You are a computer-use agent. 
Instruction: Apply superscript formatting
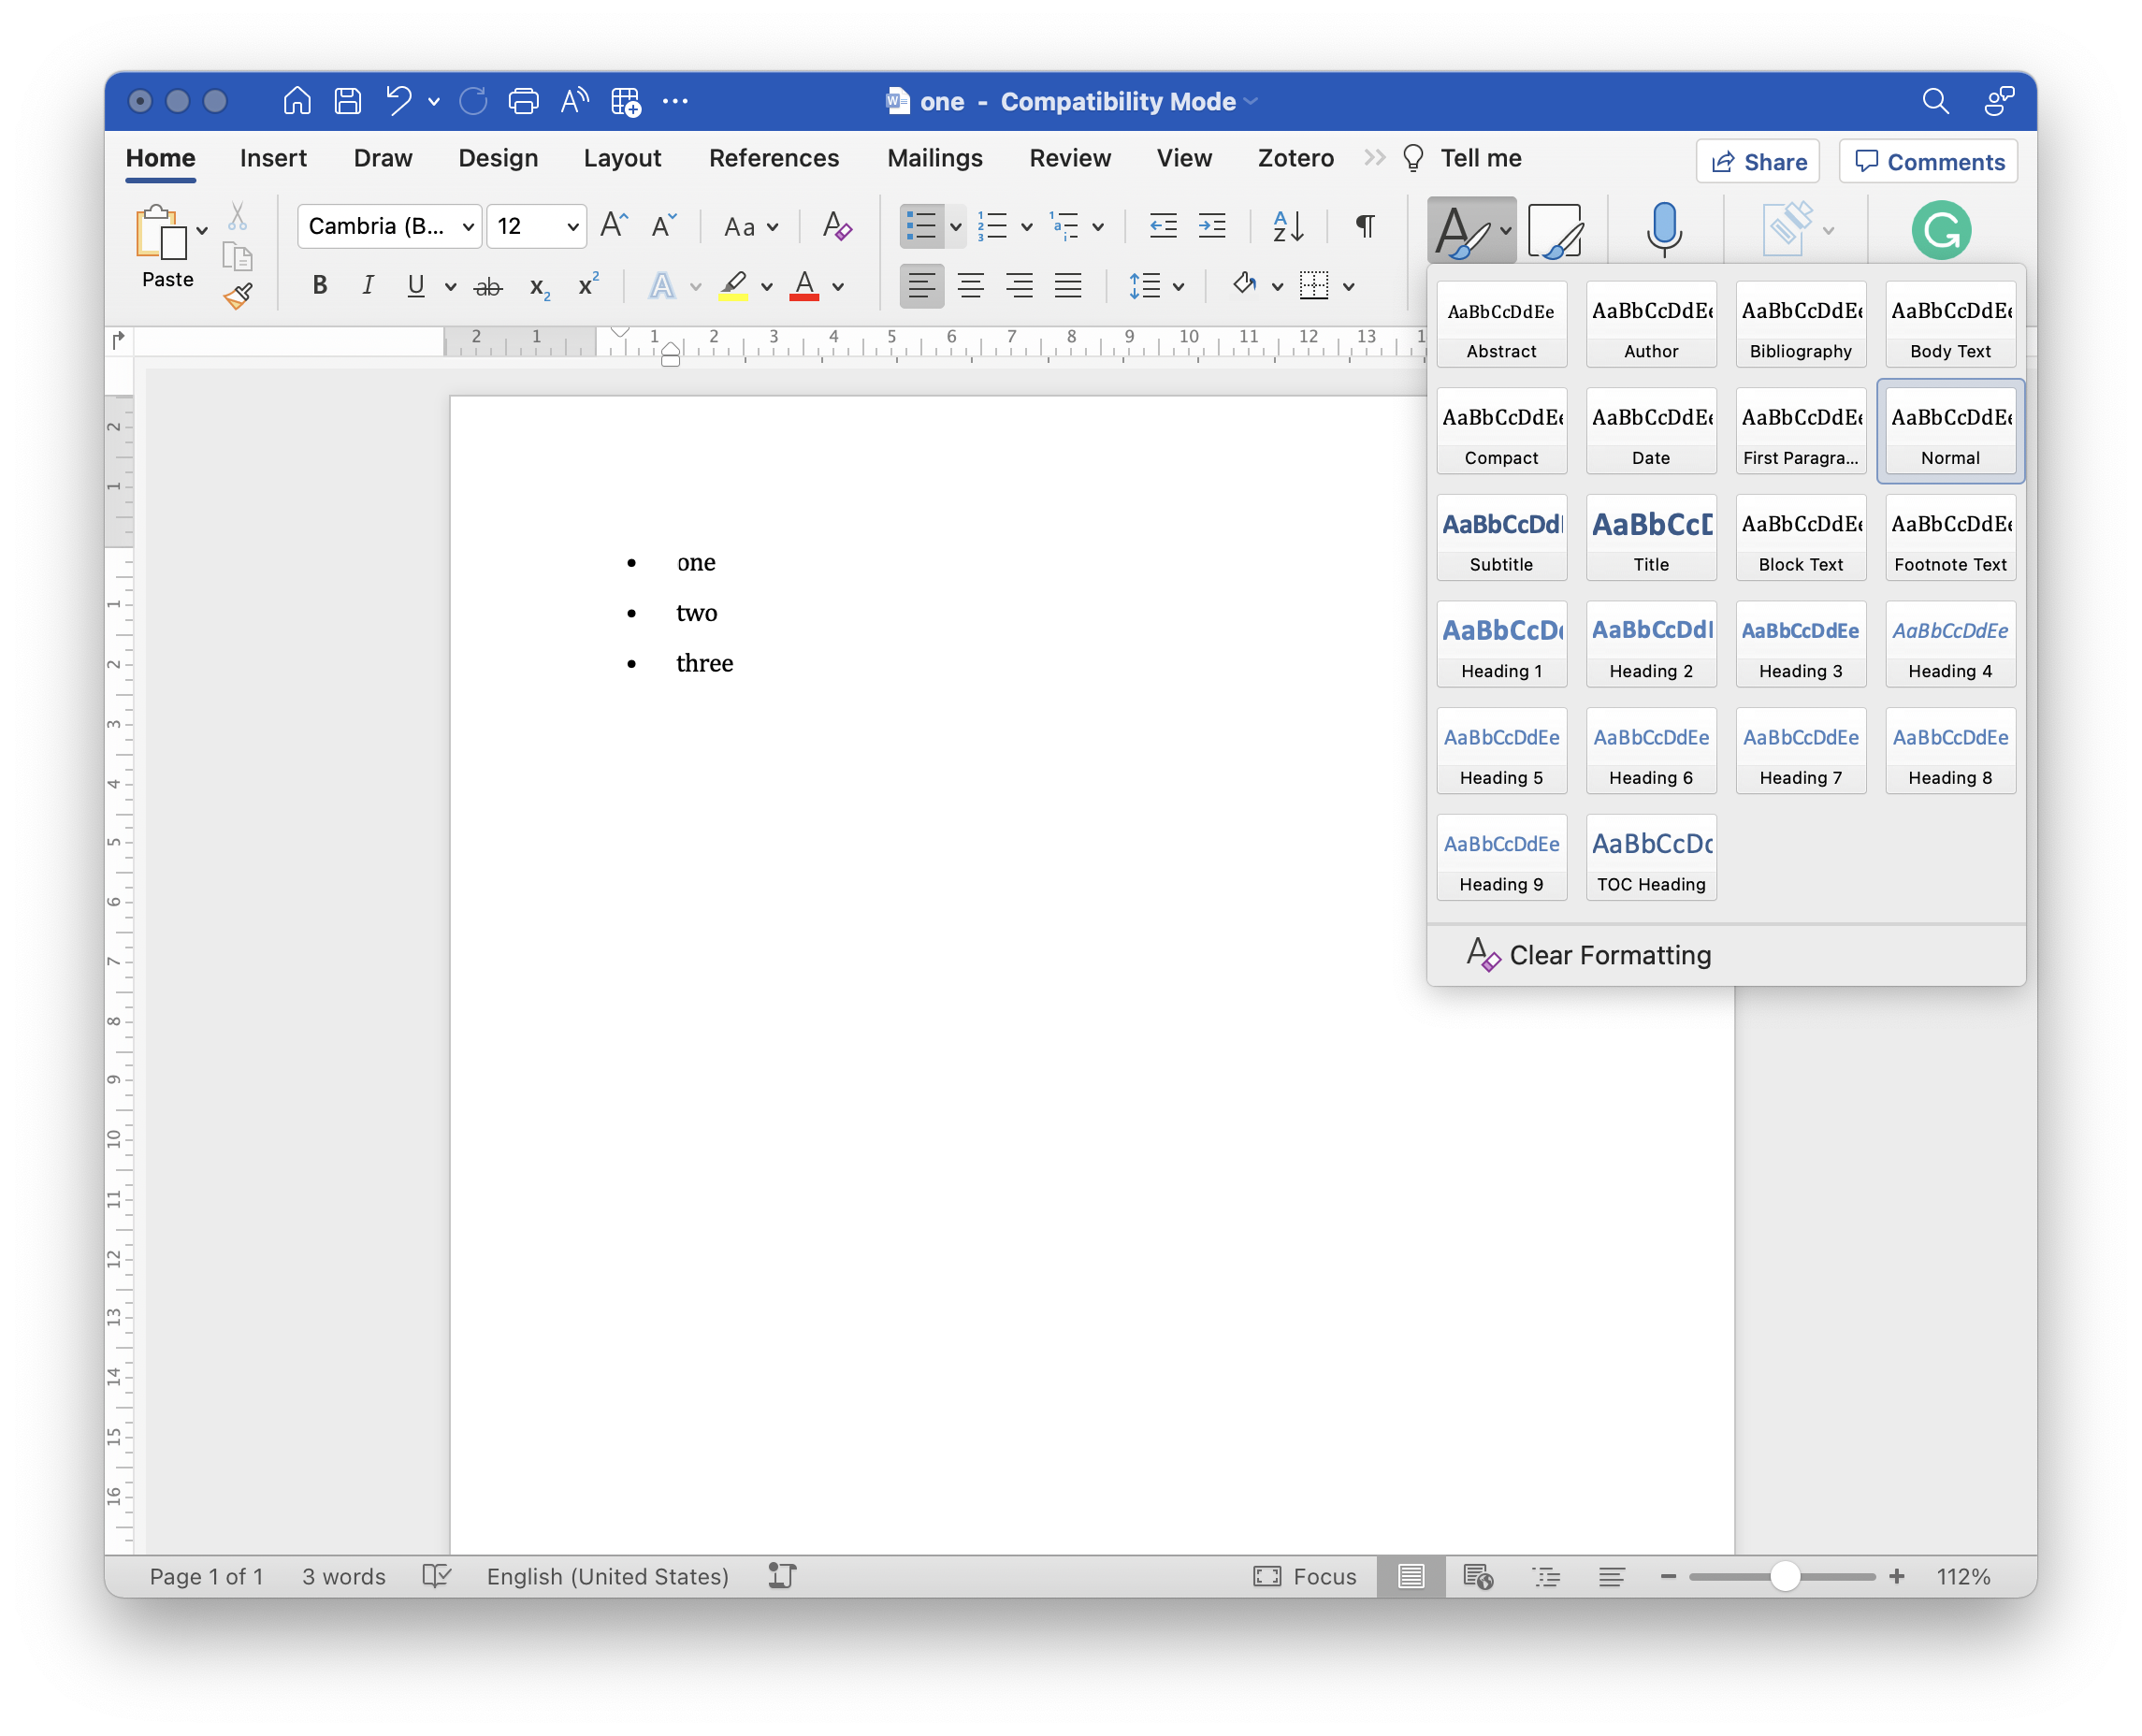[x=588, y=285]
